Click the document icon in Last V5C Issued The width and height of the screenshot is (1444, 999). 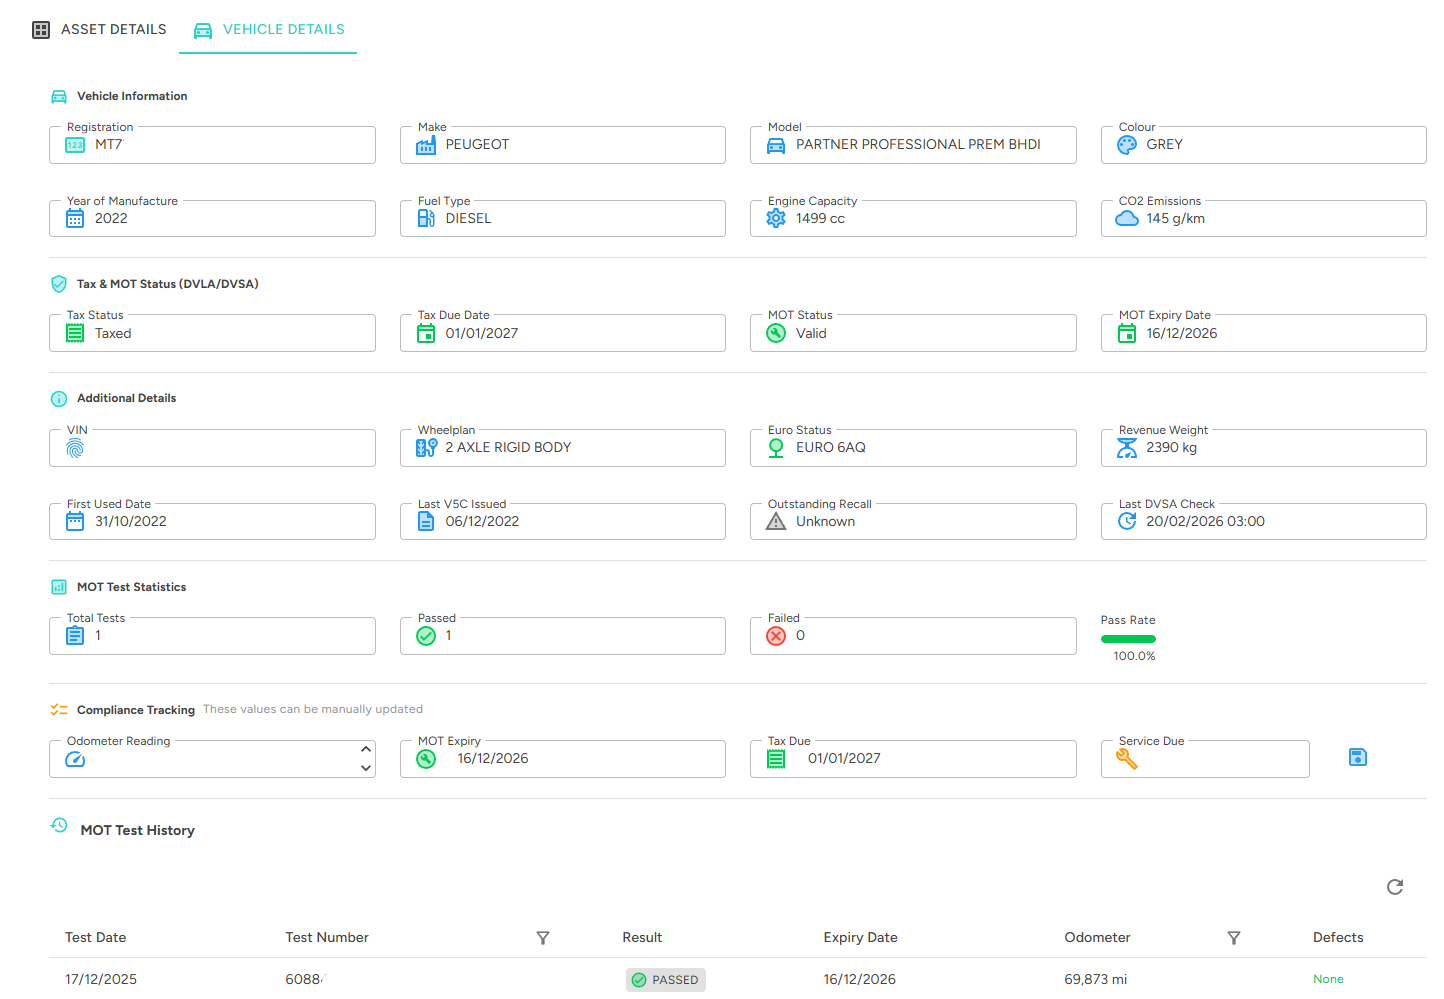click(426, 521)
